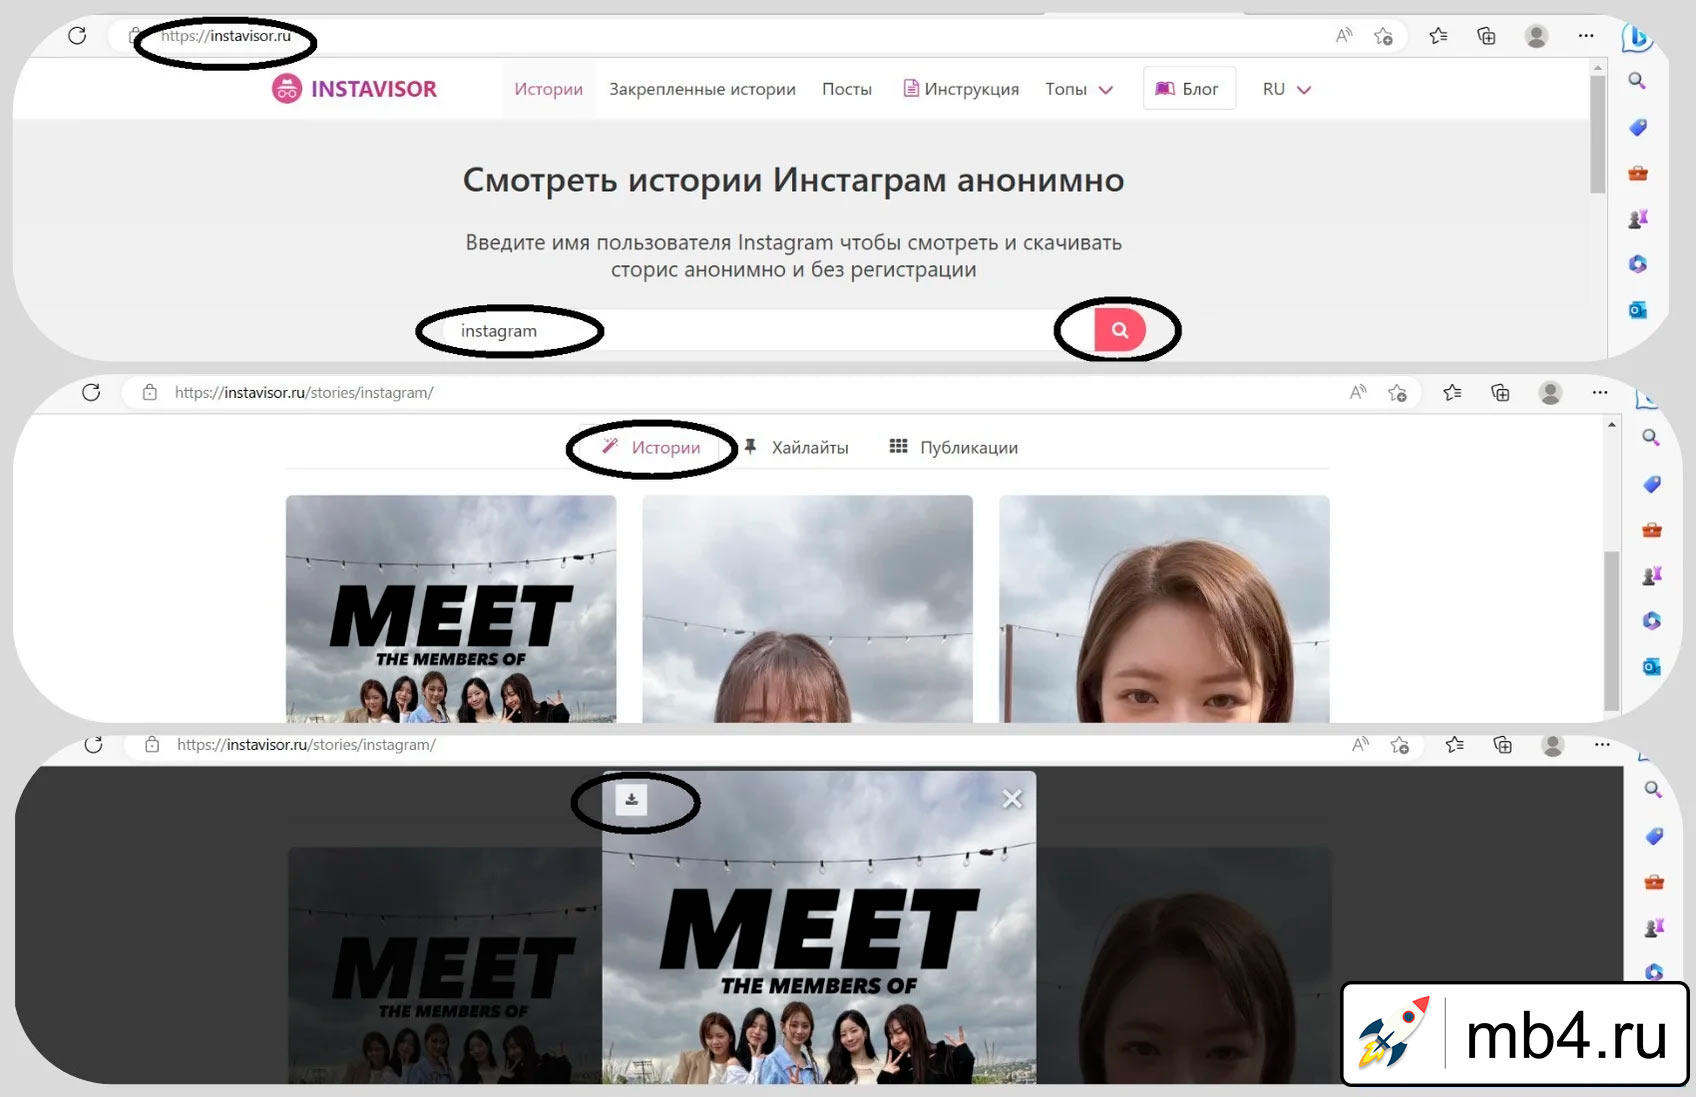Click the red search button beside the username field
The width and height of the screenshot is (1696, 1097).
click(1119, 330)
